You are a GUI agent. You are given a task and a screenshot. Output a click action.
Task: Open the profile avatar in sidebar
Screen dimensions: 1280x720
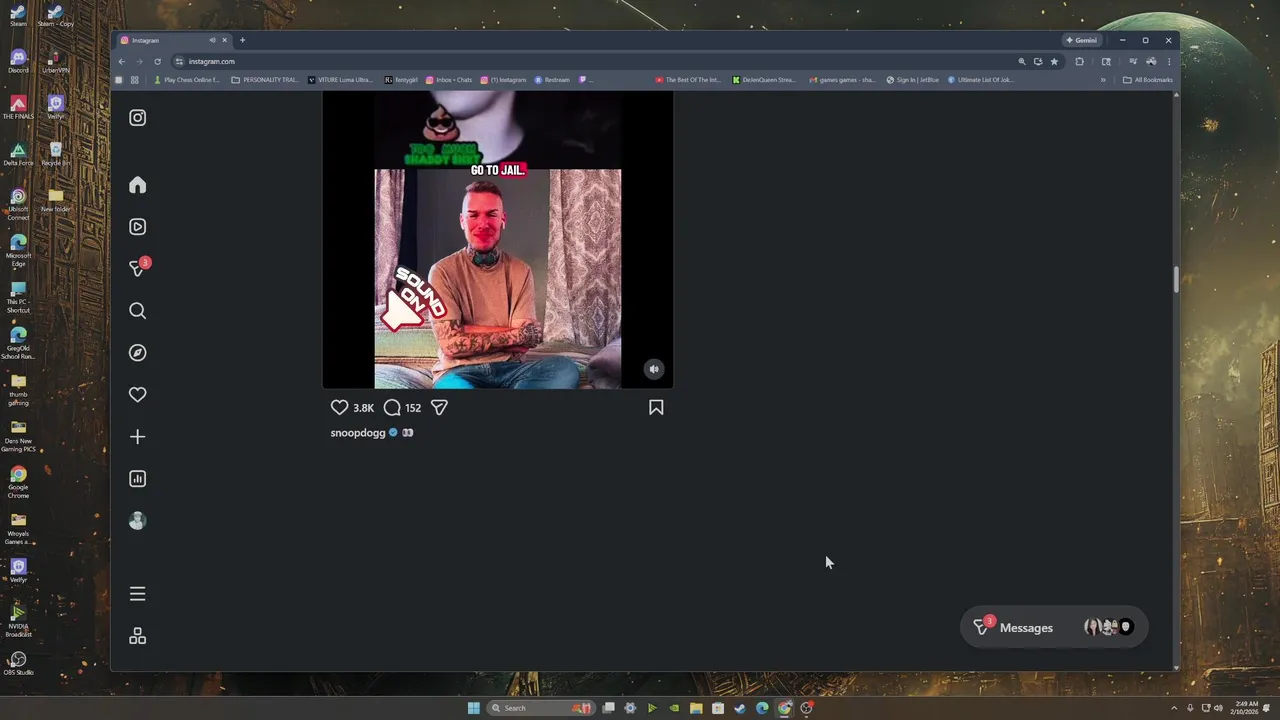pyautogui.click(x=138, y=521)
